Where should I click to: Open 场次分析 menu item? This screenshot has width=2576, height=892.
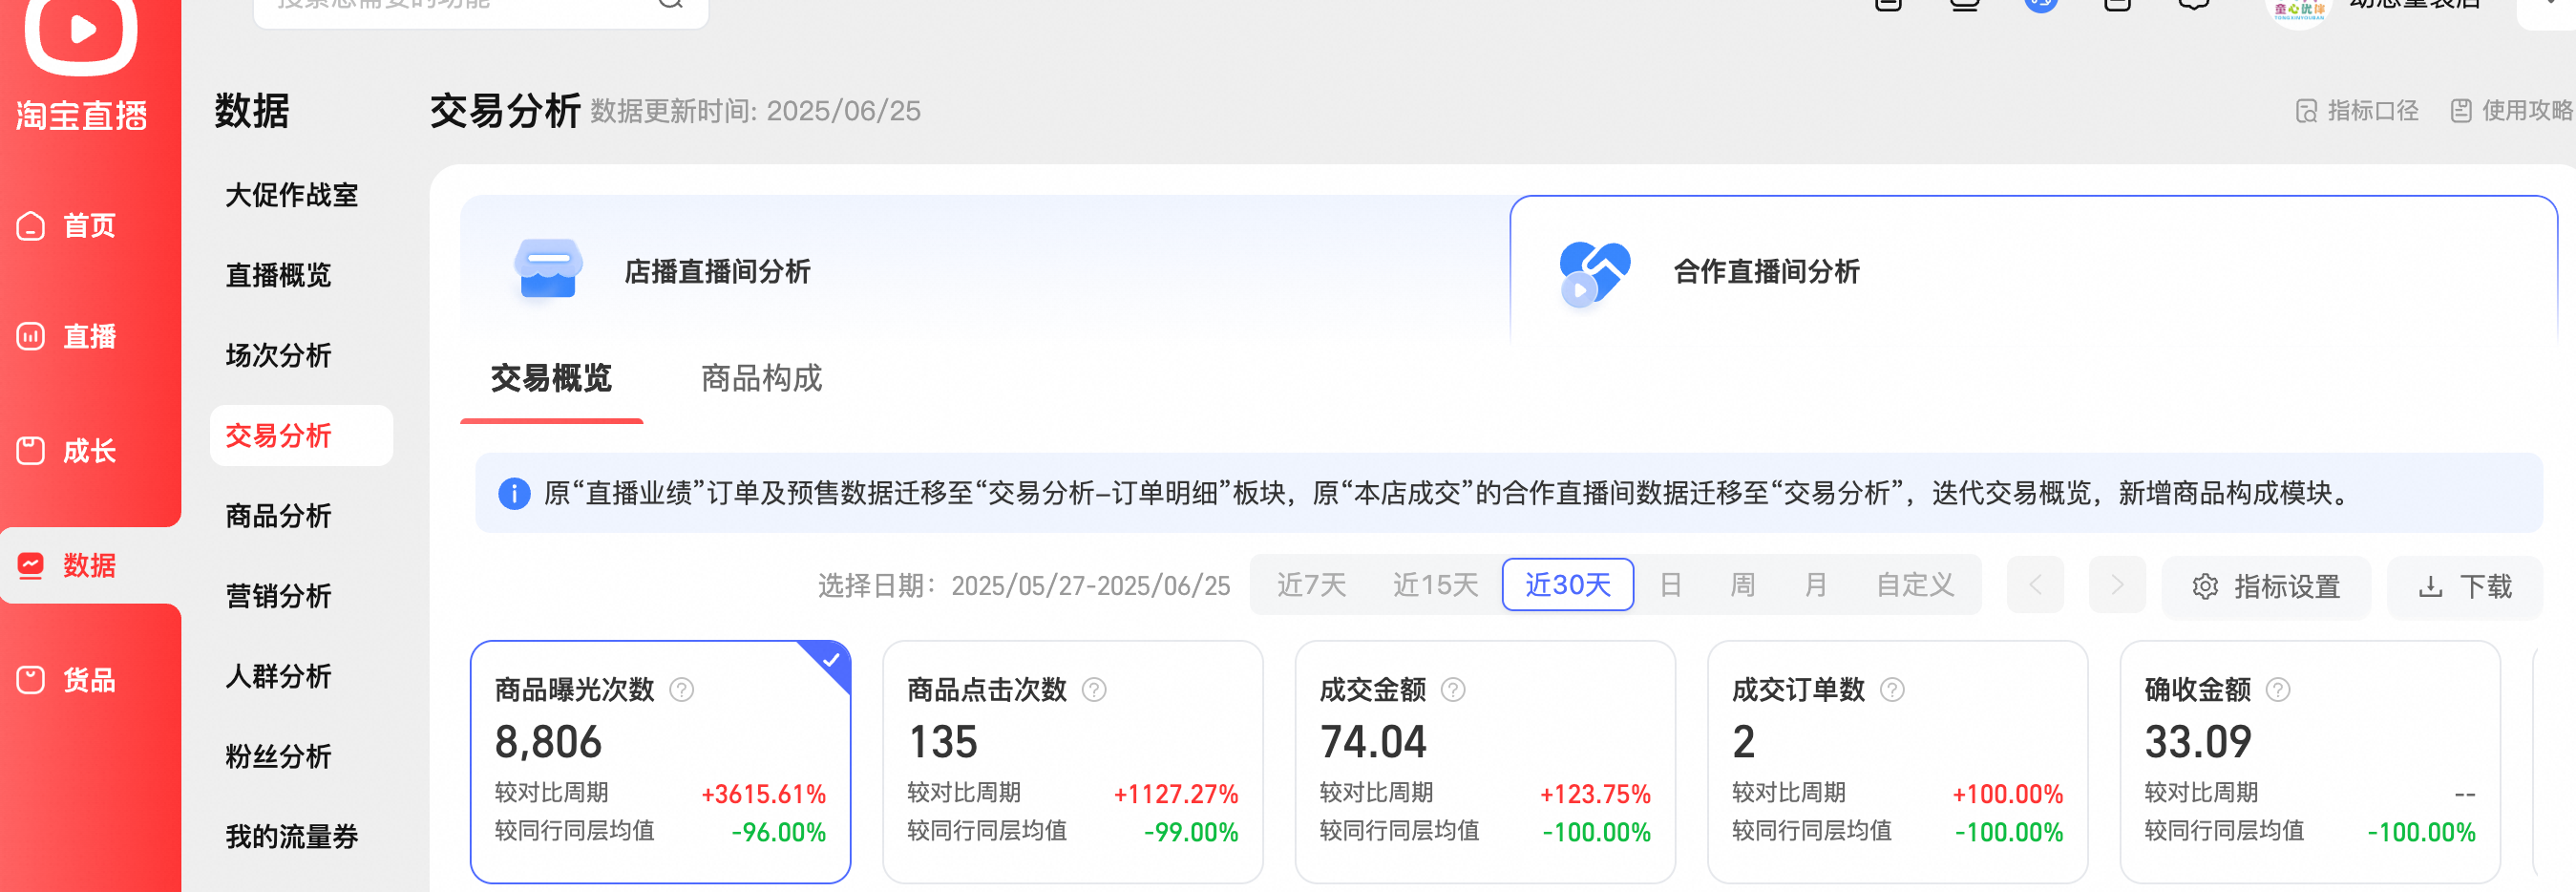278,355
